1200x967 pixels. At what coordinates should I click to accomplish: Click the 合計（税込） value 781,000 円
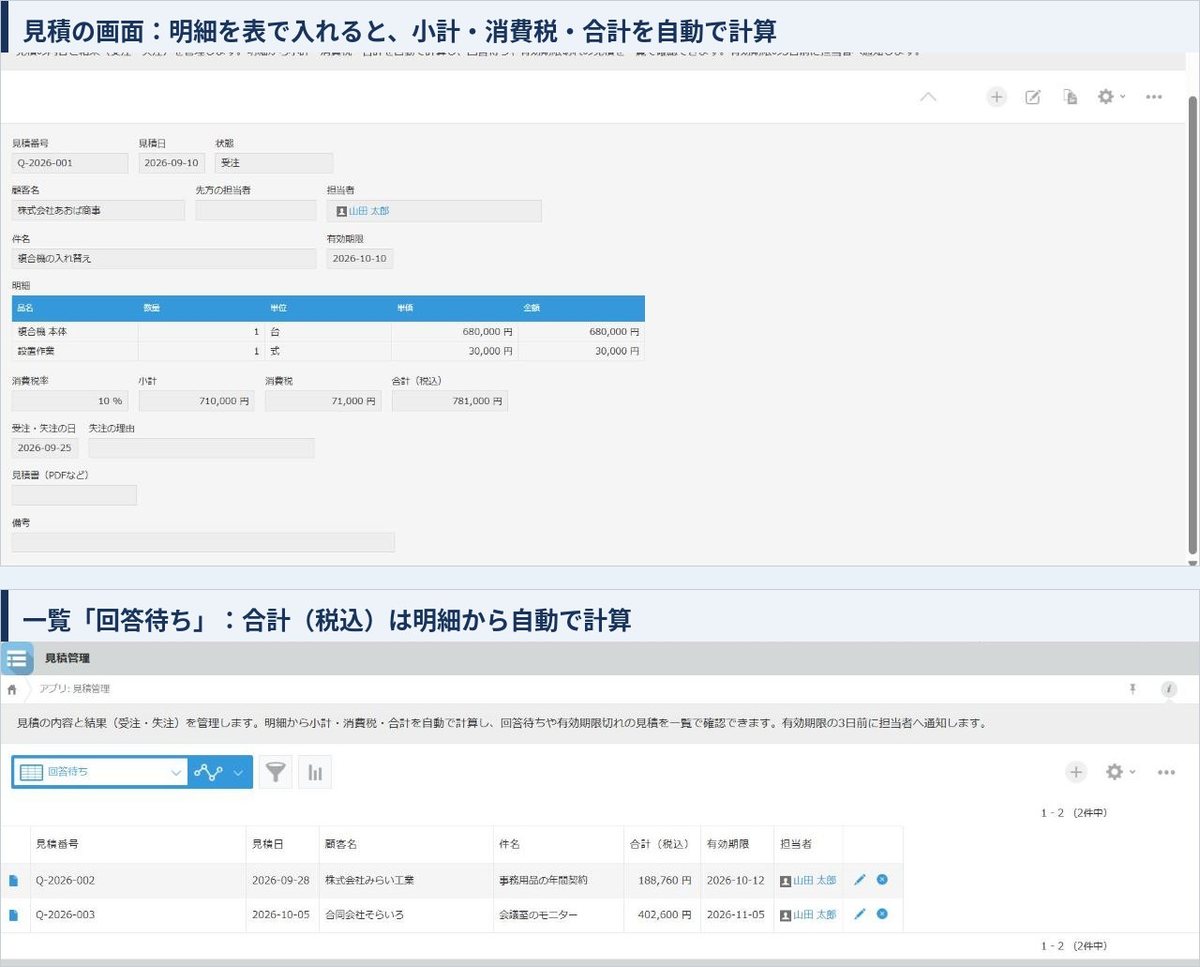point(450,401)
